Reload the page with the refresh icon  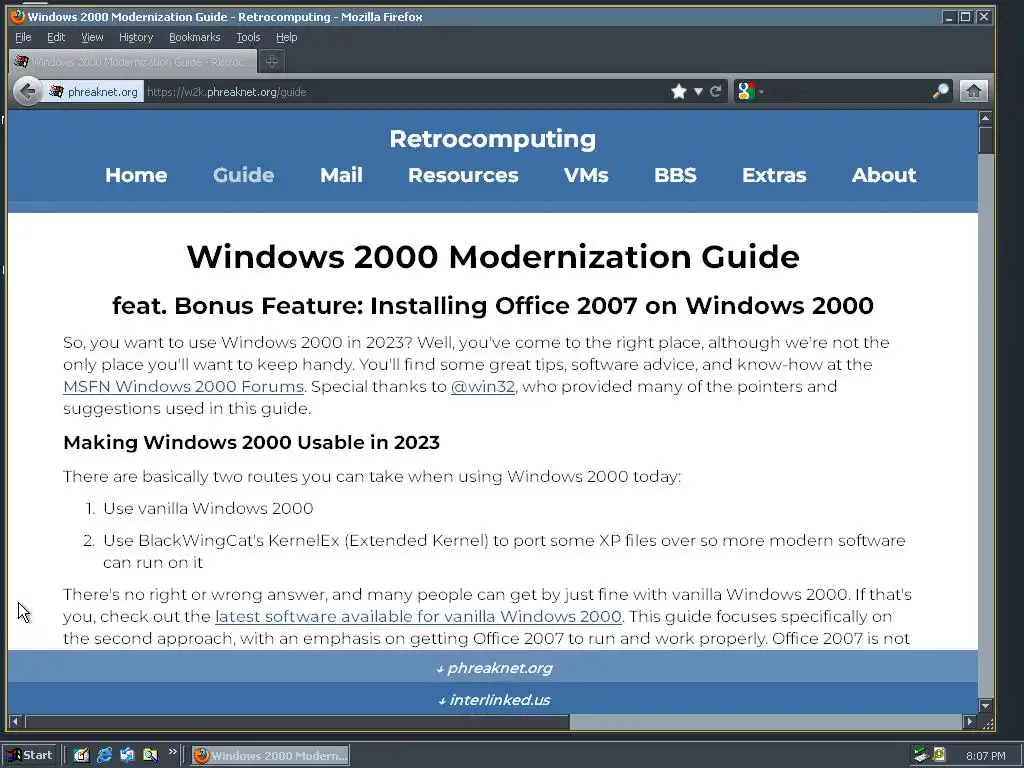pyautogui.click(x=716, y=91)
